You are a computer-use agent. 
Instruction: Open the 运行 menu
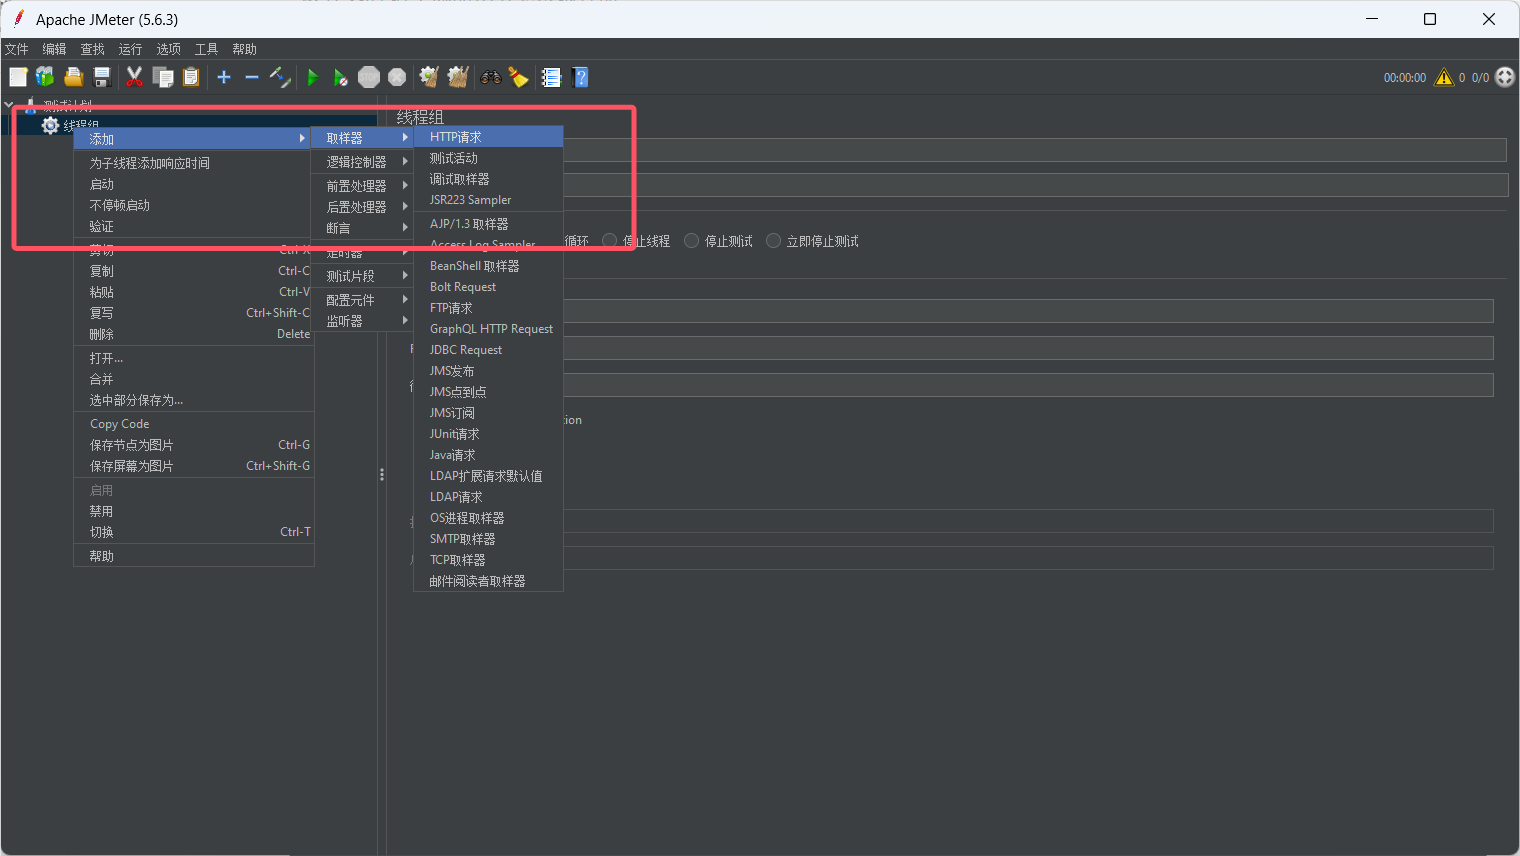[130, 49]
